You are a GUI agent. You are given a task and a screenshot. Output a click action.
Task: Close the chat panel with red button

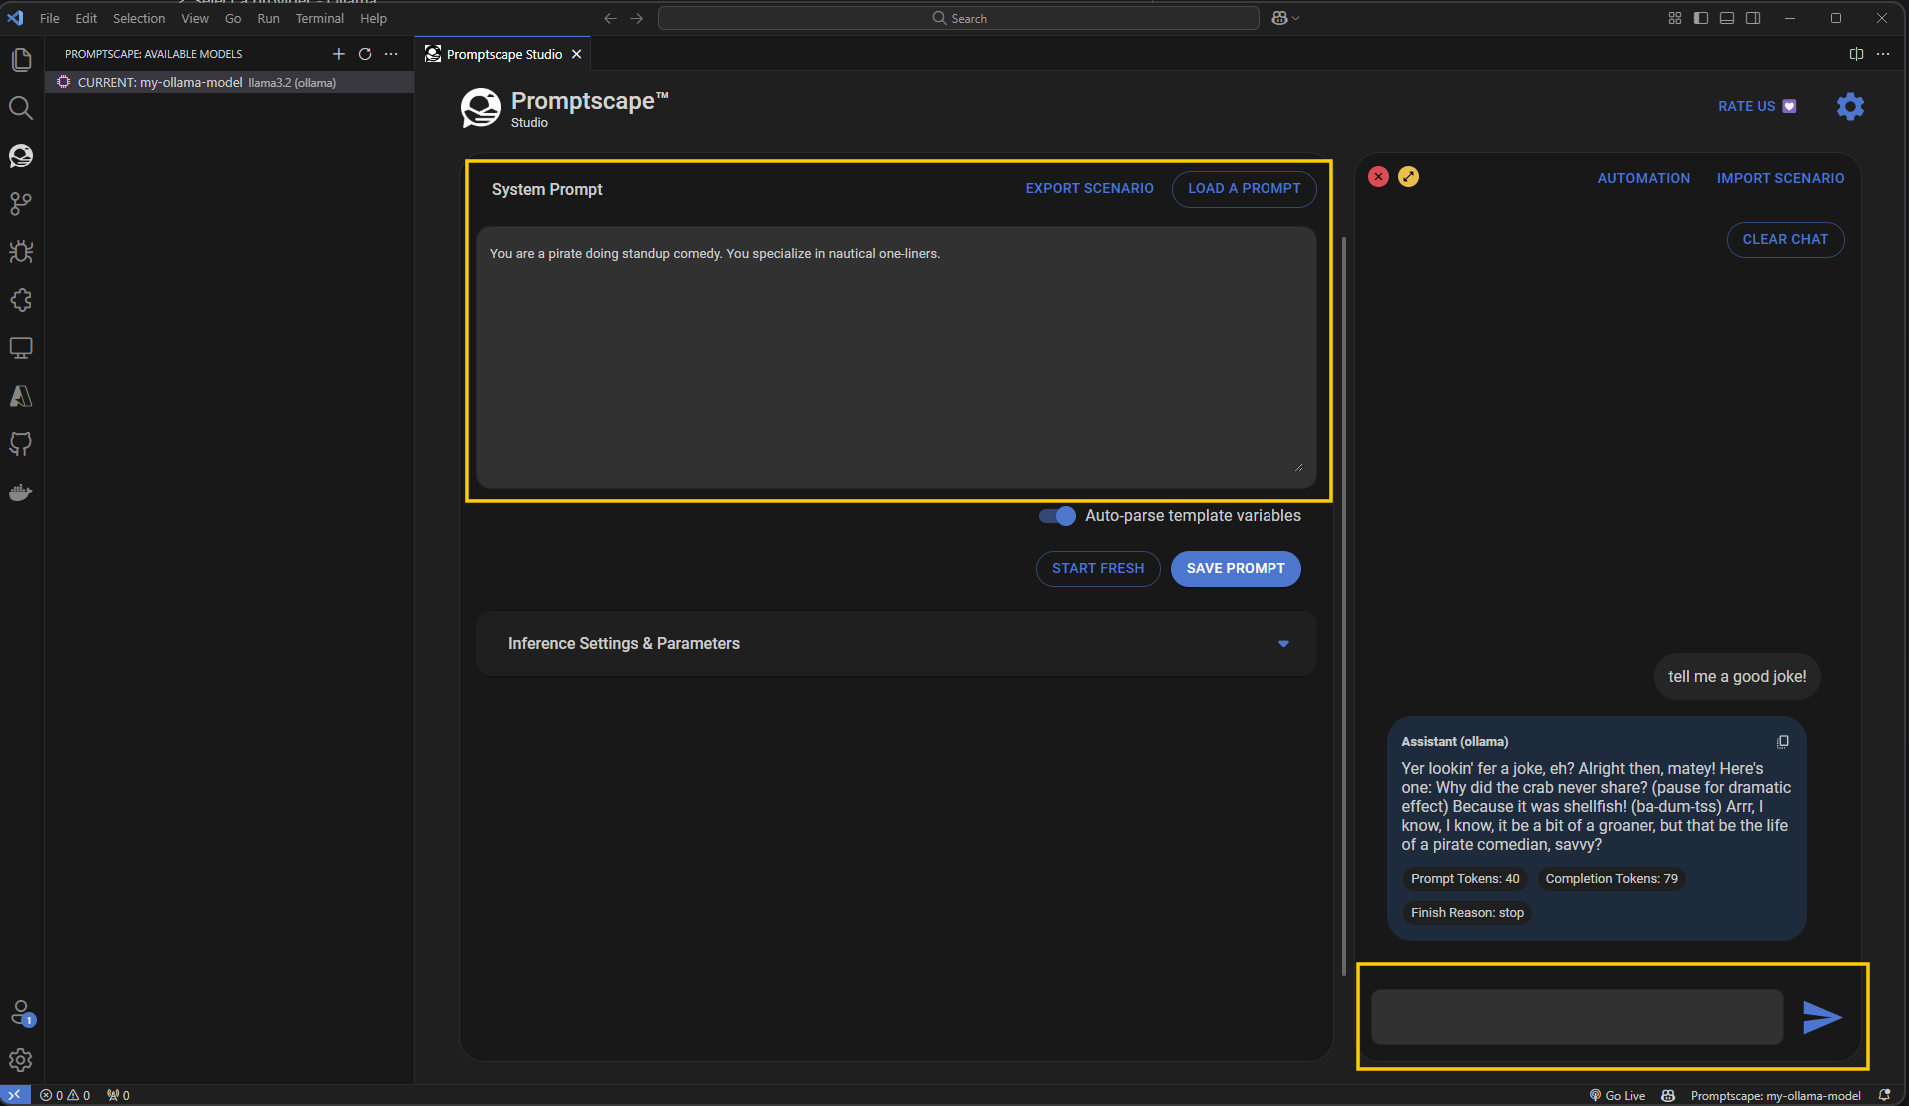(1378, 177)
